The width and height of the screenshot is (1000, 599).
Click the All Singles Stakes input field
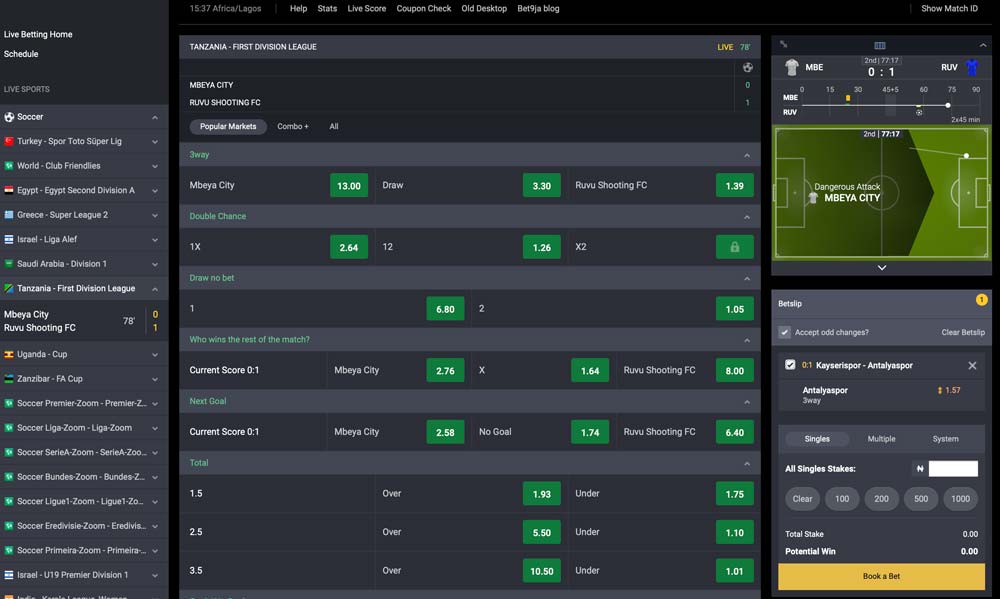[953, 469]
